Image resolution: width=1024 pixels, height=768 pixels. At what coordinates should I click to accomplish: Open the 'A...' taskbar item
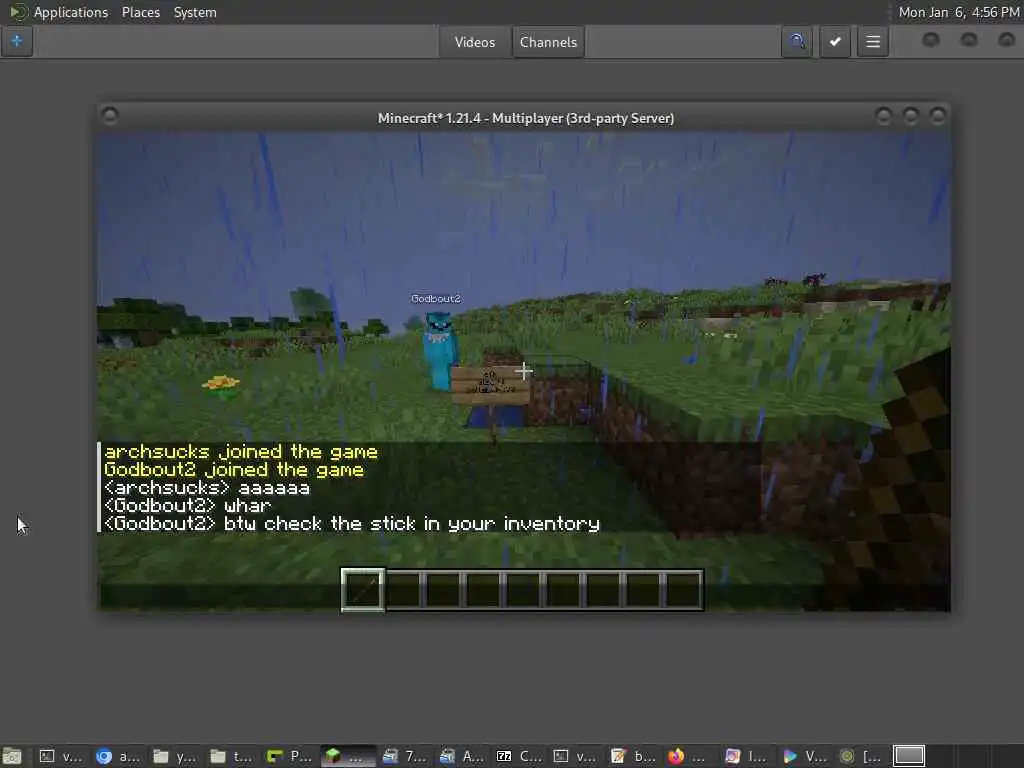(462, 756)
